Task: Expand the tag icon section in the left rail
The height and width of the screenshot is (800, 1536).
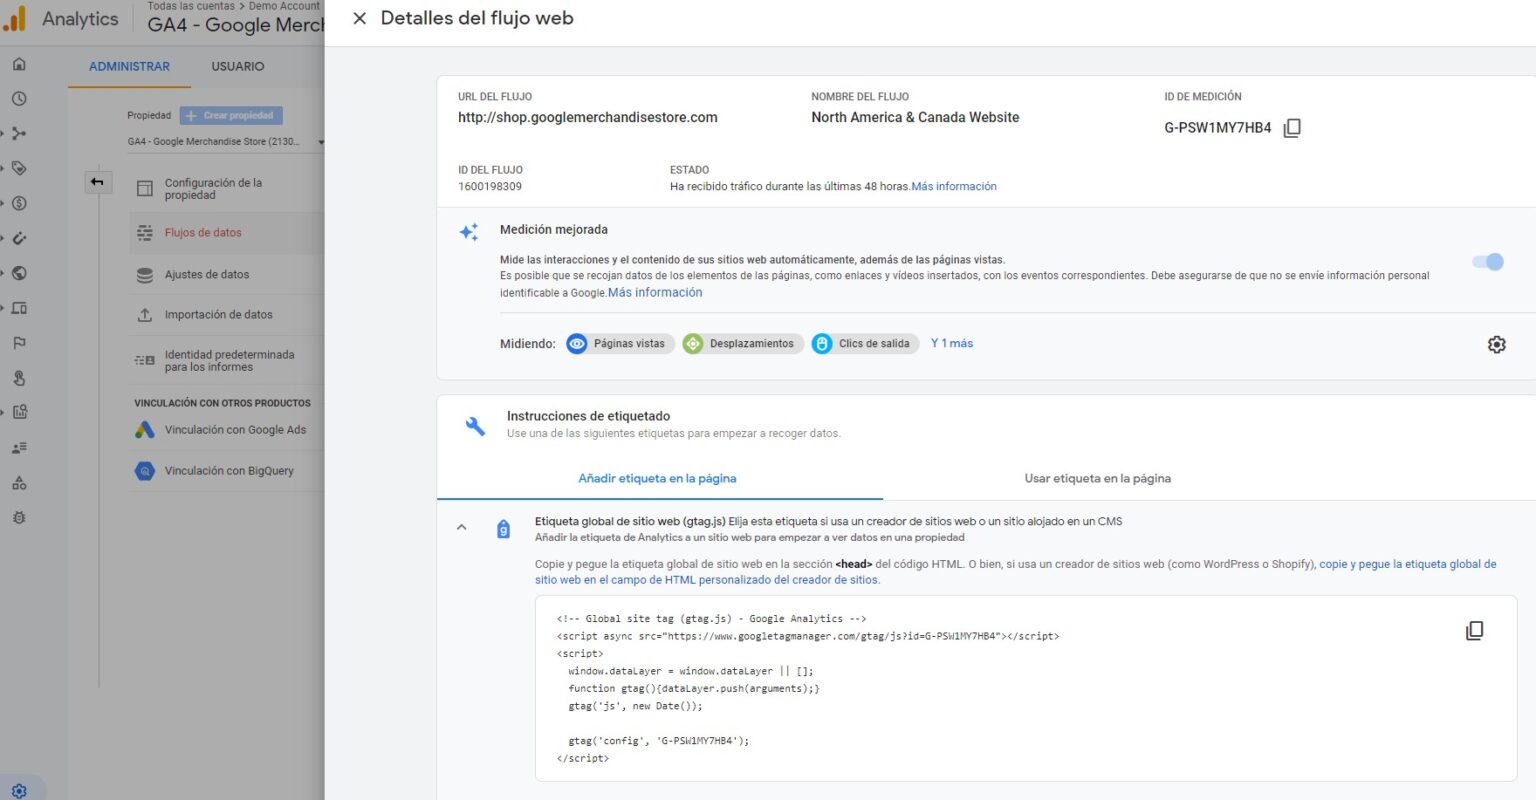Action: tap(19, 168)
